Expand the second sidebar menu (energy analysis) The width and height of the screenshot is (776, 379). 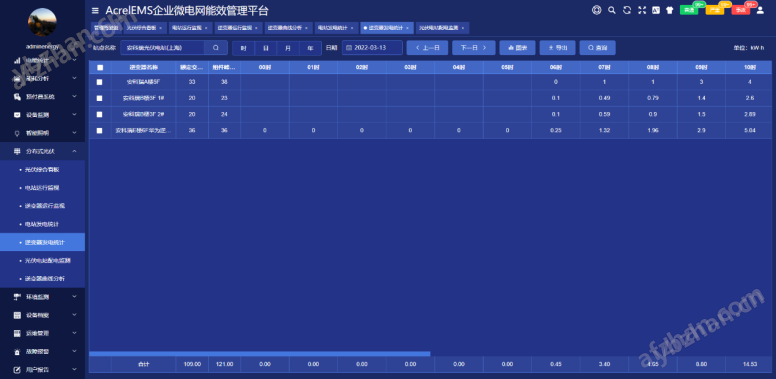pyautogui.click(x=43, y=78)
